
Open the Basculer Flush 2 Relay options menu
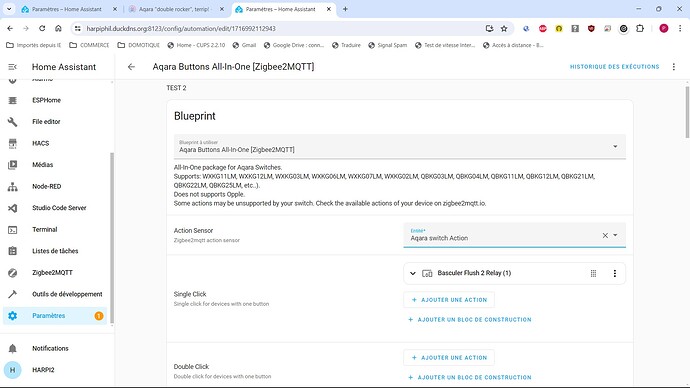coord(615,274)
